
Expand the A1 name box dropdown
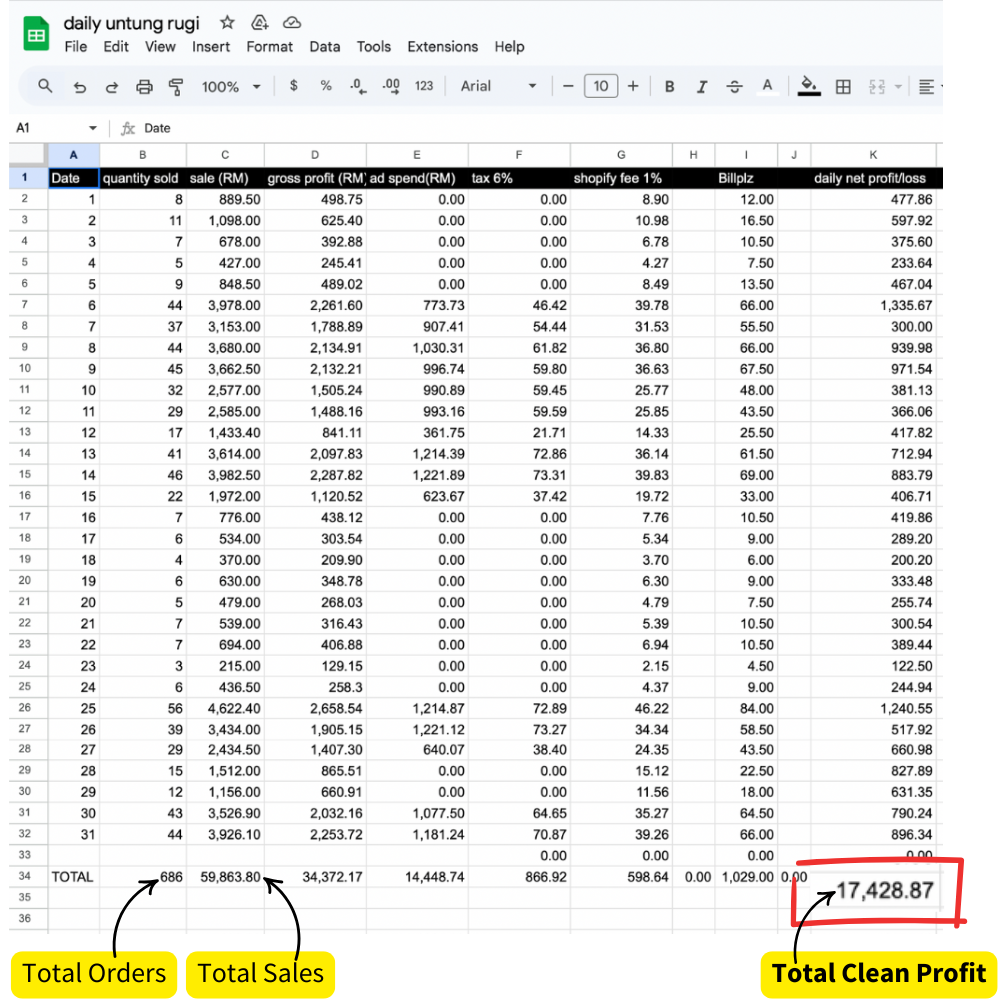[93, 128]
